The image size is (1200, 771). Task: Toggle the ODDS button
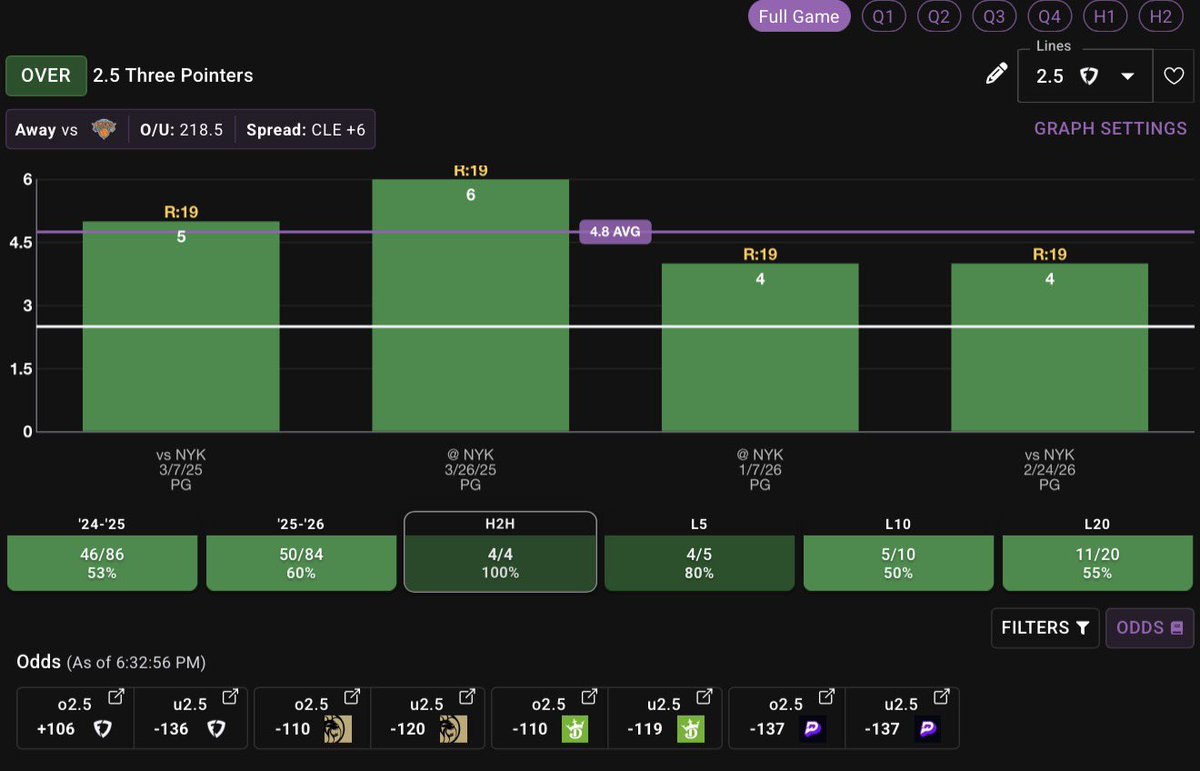click(1150, 628)
